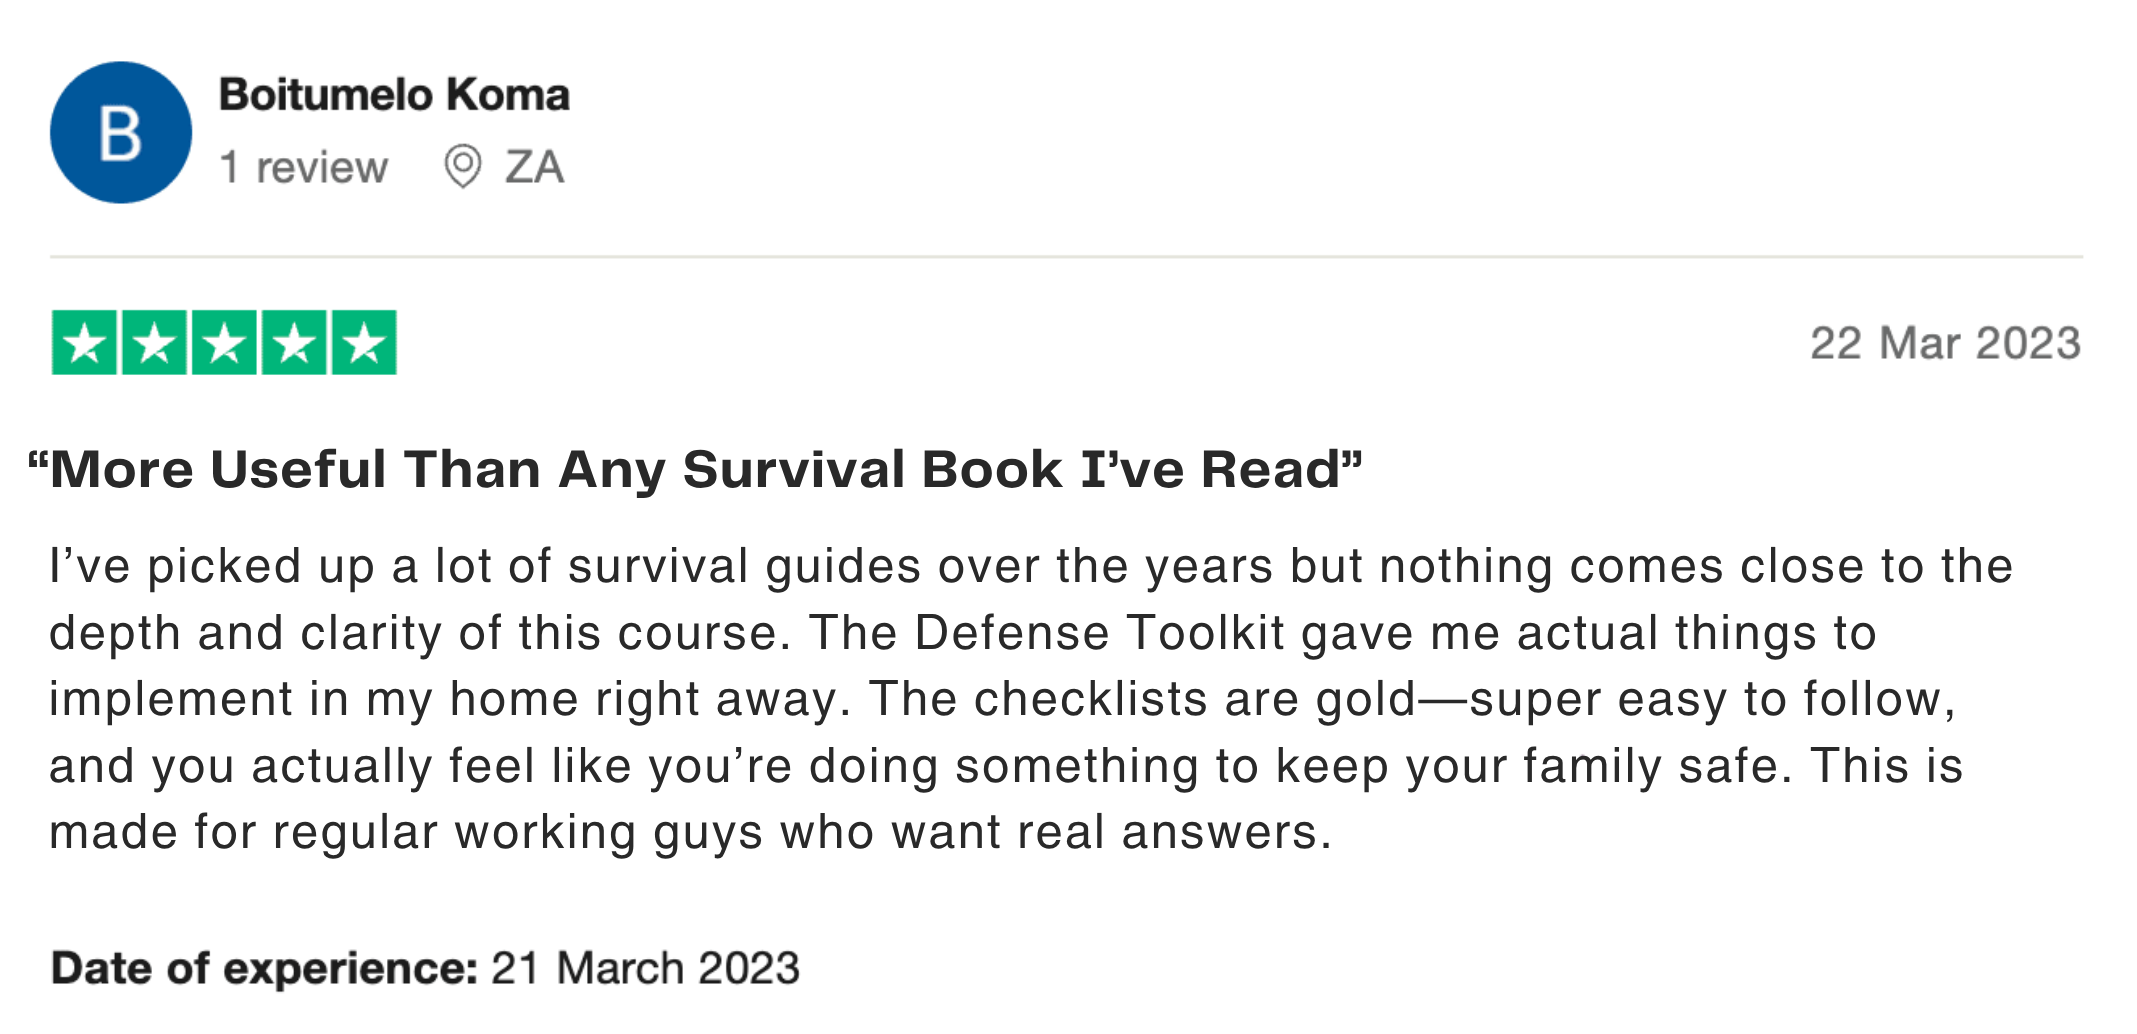Click the experience date 21 March 2023
The width and height of the screenshot is (2137, 1034).
point(645,968)
